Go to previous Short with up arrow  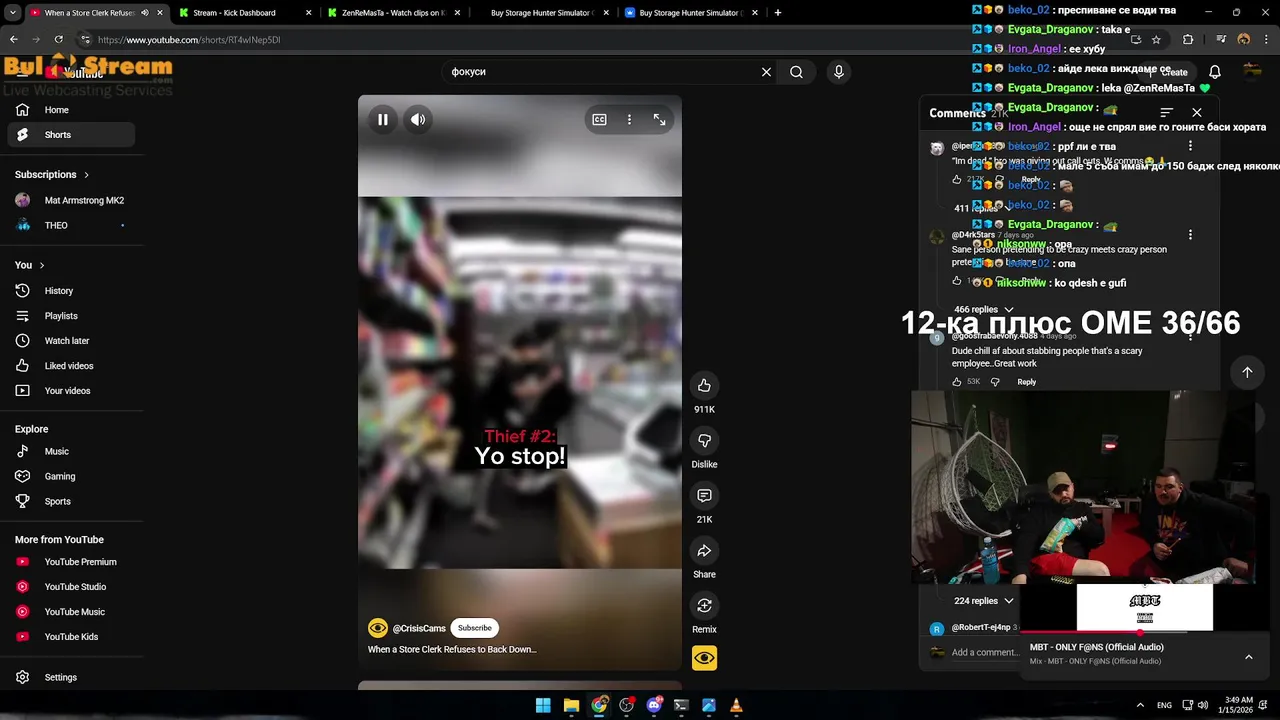pos(1247,372)
